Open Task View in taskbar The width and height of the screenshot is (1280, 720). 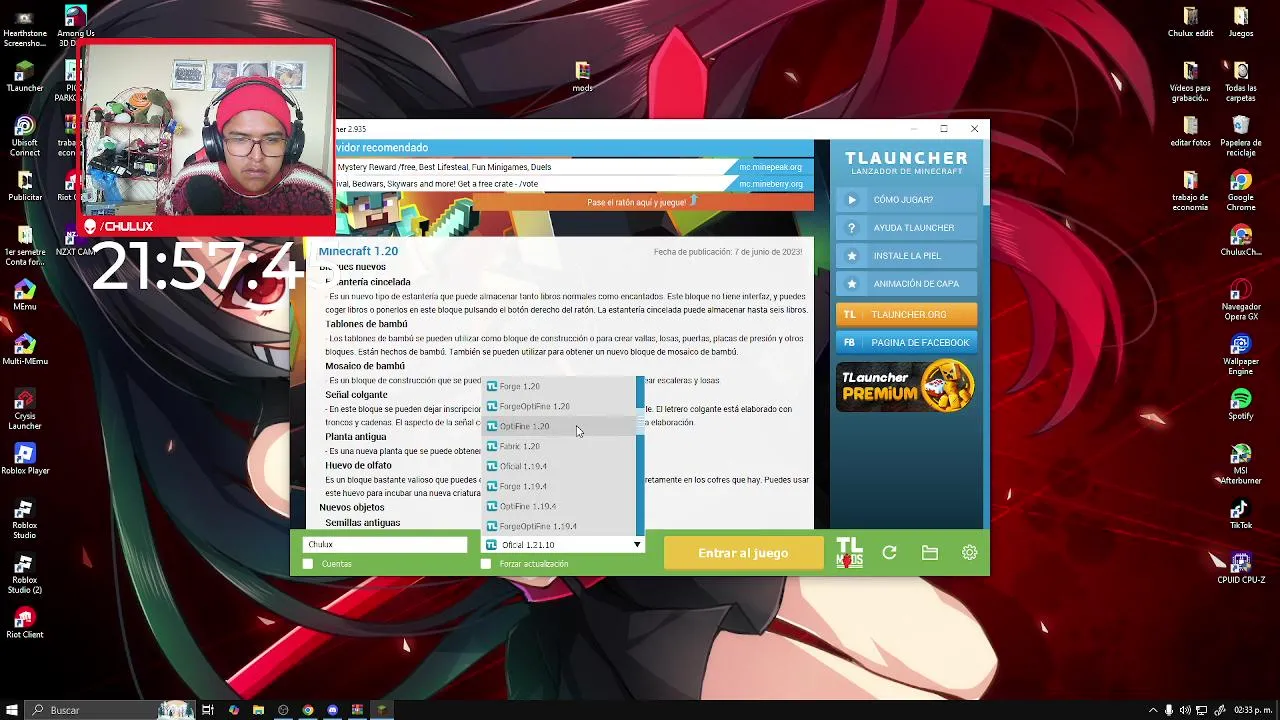208,710
